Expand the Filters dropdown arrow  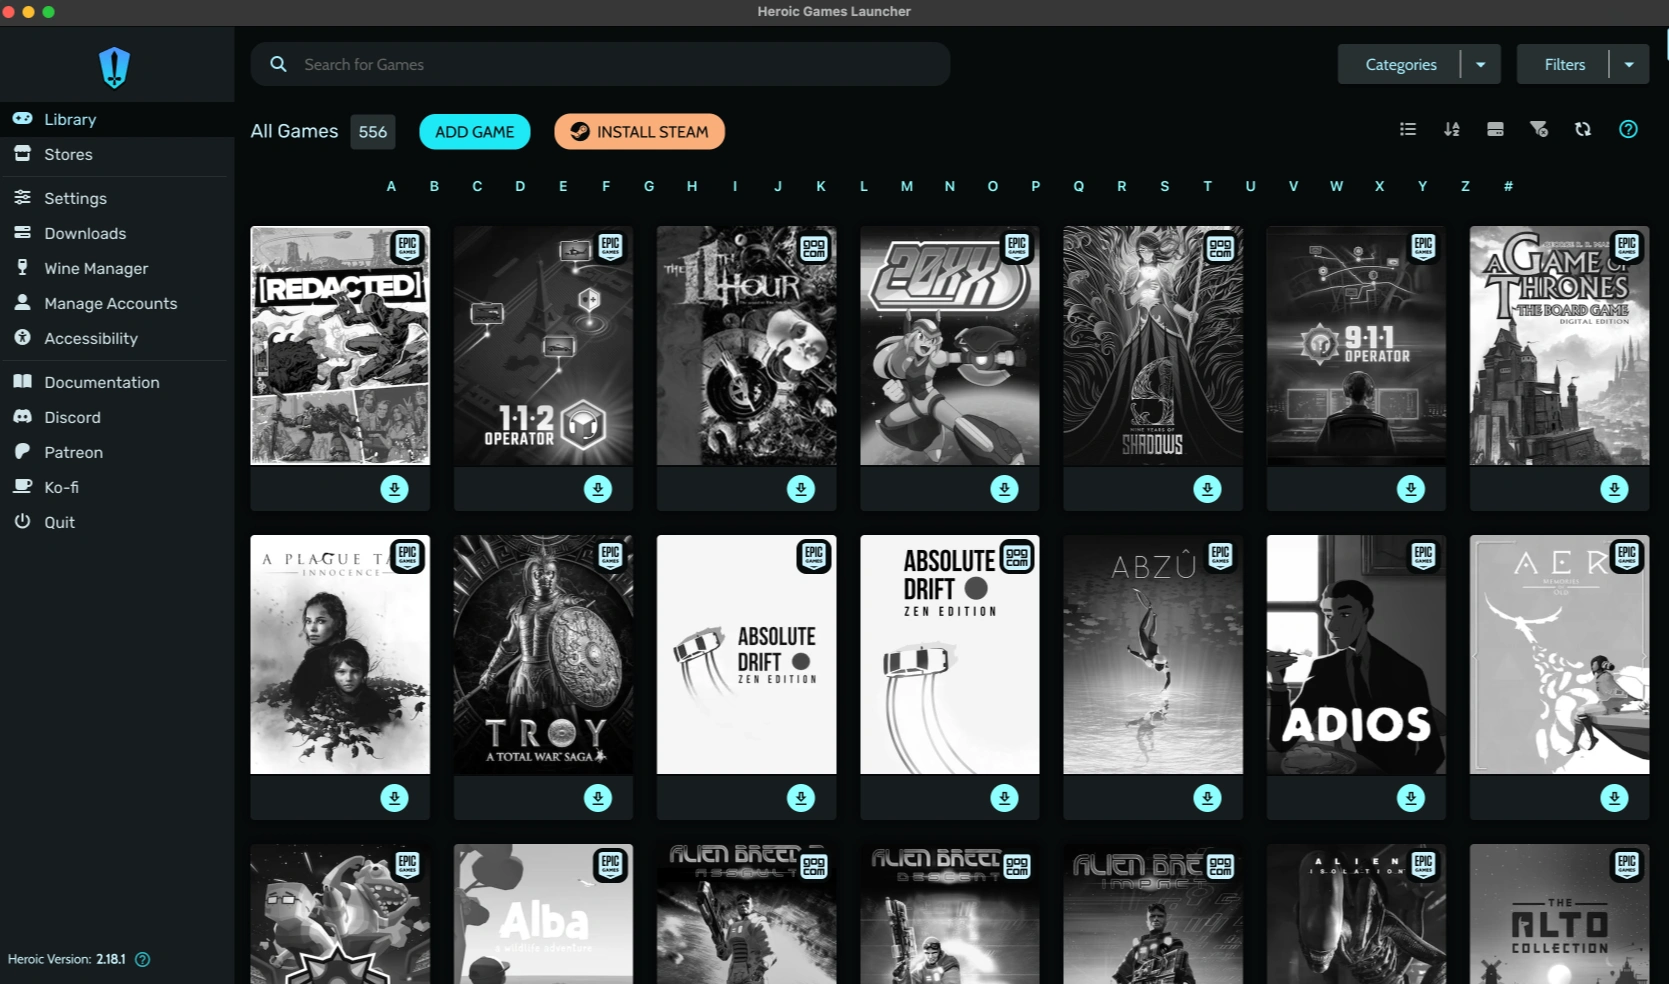(1629, 65)
